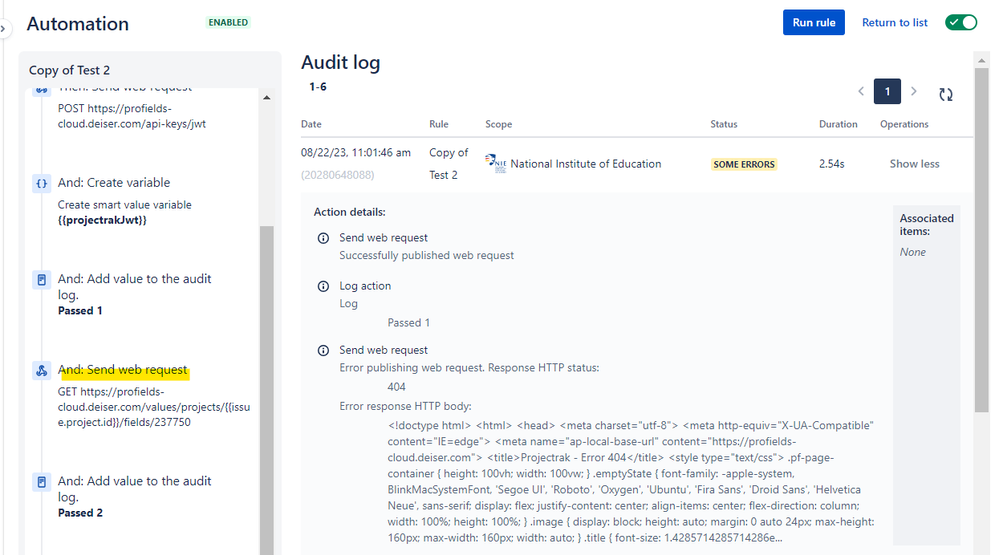Image resolution: width=999 pixels, height=555 pixels.
Task: Select the Create variable braces icon
Action: [x=41, y=184]
